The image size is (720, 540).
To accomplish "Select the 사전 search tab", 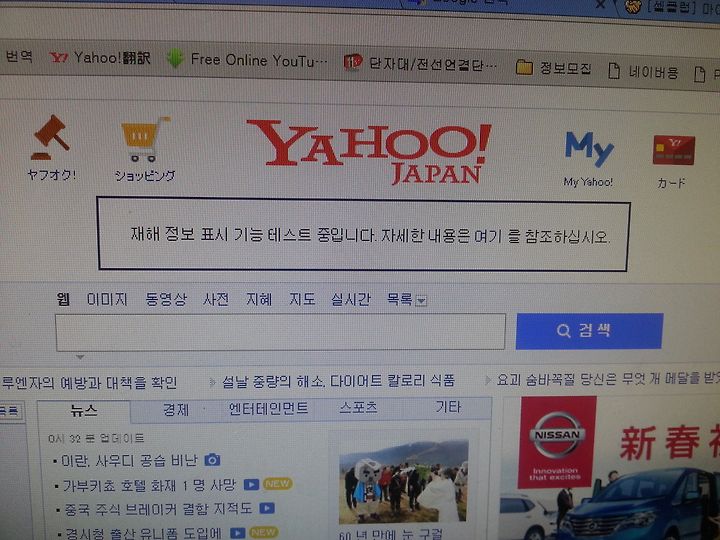I will click(216, 299).
